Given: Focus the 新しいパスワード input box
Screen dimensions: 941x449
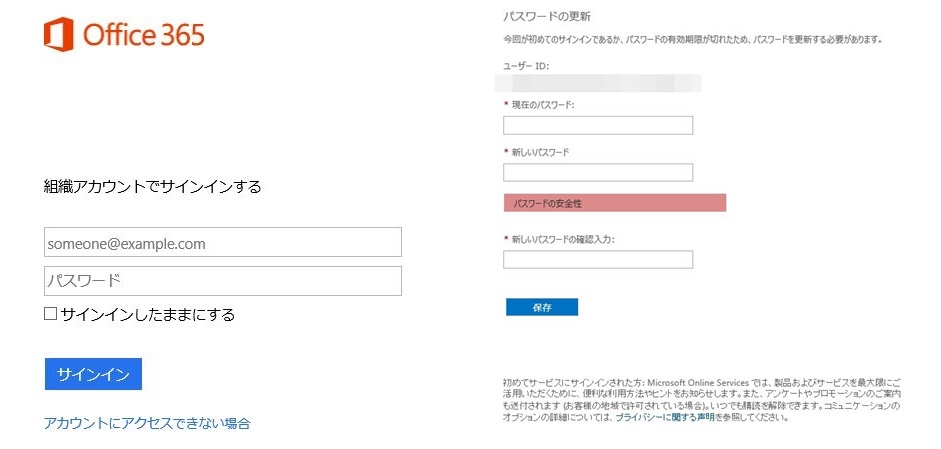Looking at the screenshot, I should 597,172.
